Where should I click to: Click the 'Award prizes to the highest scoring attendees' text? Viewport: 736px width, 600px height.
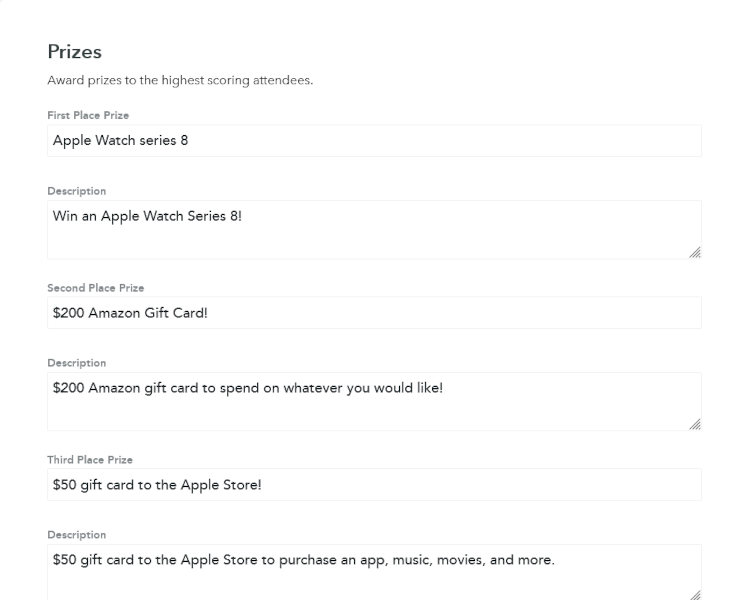tap(180, 81)
